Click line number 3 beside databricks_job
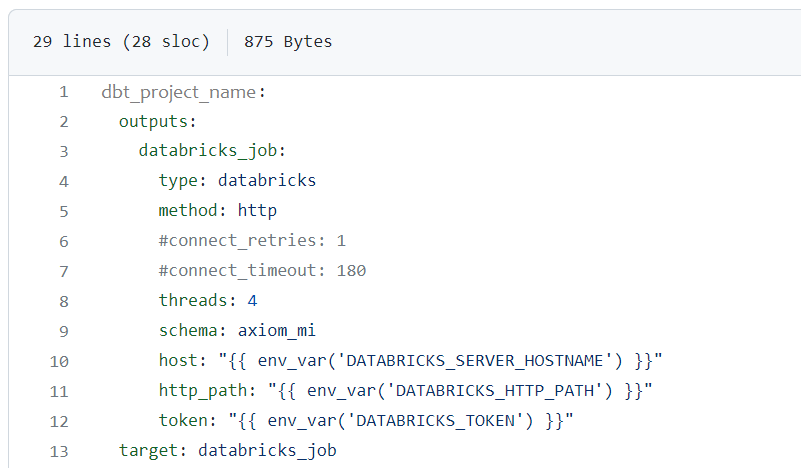The image size is (801, 468). pos(63,152)
